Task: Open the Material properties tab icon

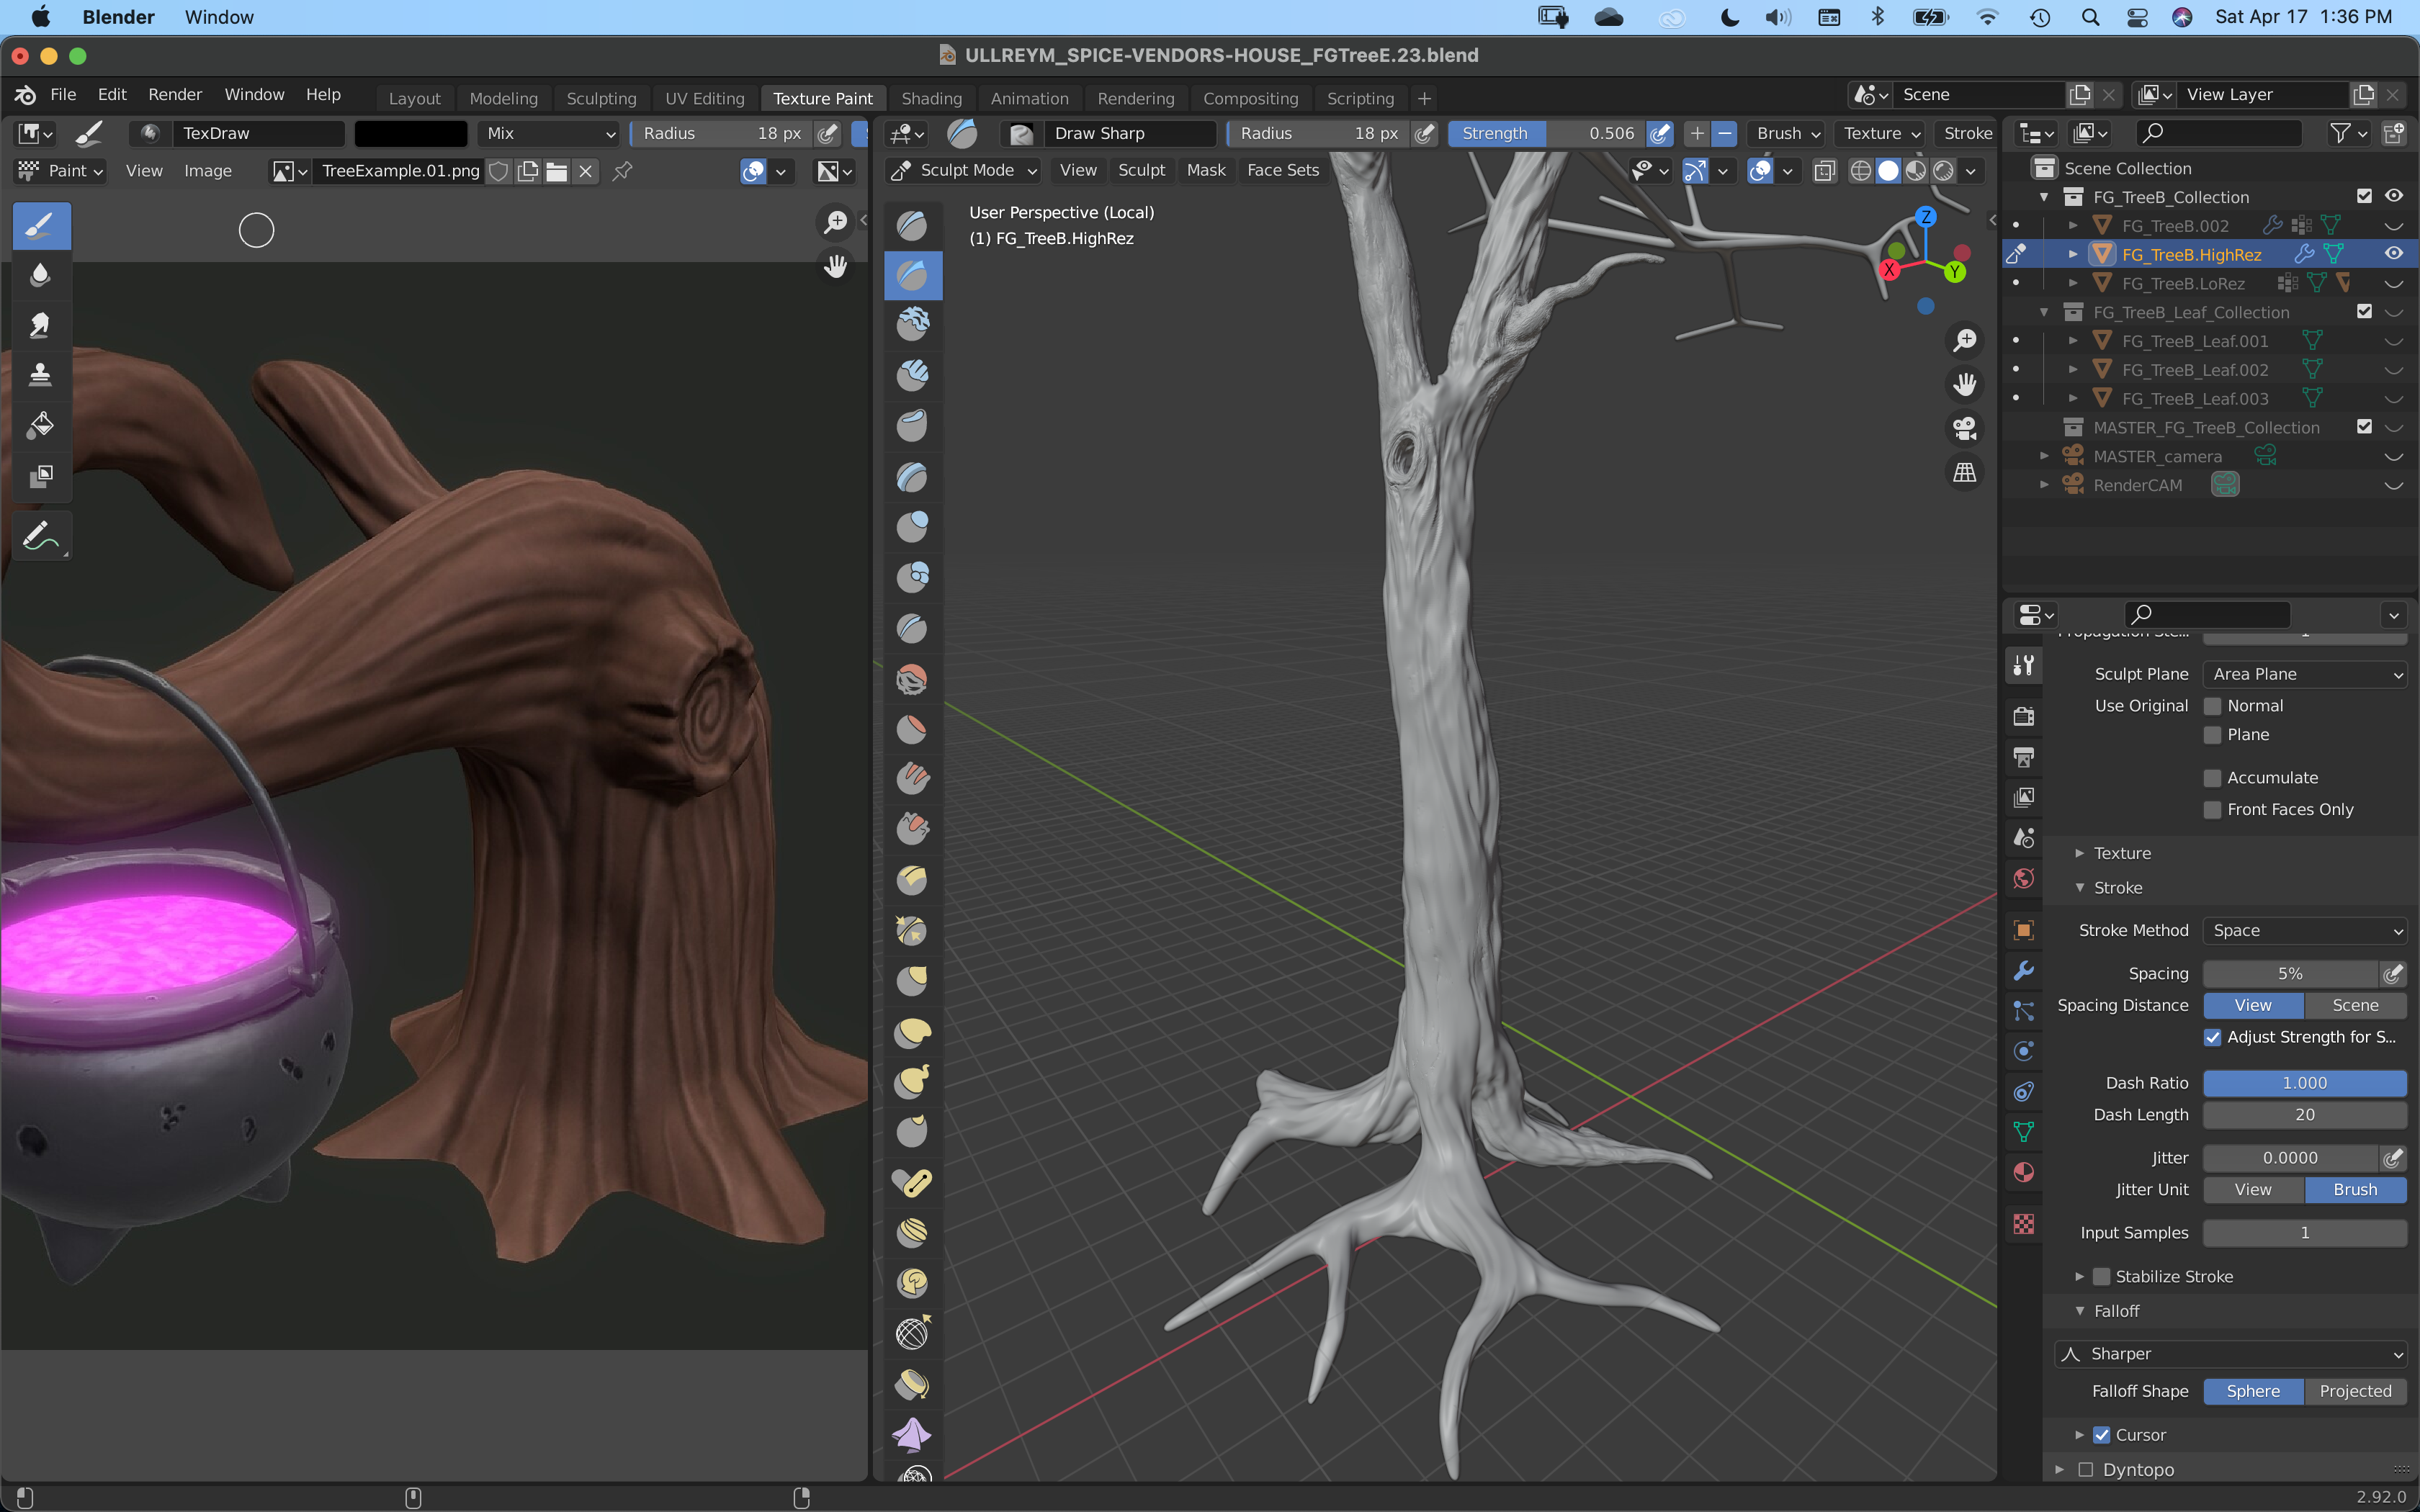Action: click(2024, 1172)
